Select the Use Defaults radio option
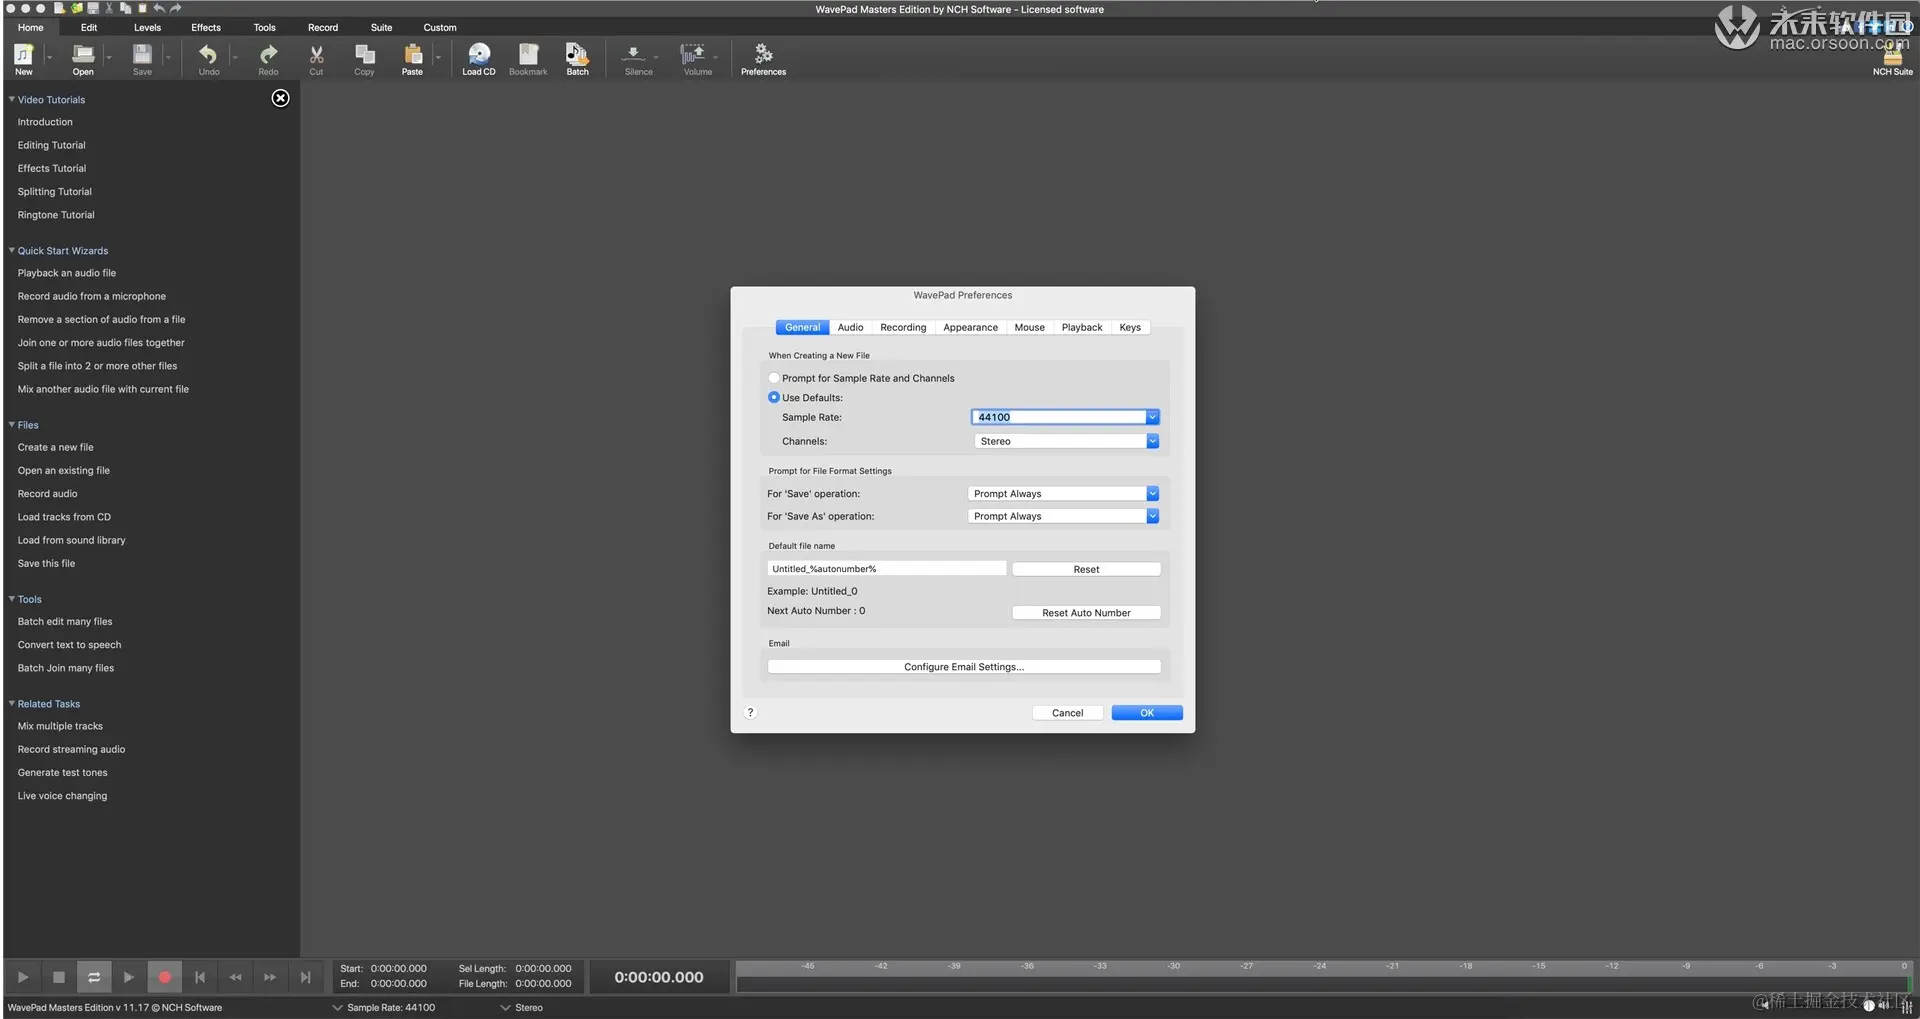1920x1019 pixels. coord(774,398)
